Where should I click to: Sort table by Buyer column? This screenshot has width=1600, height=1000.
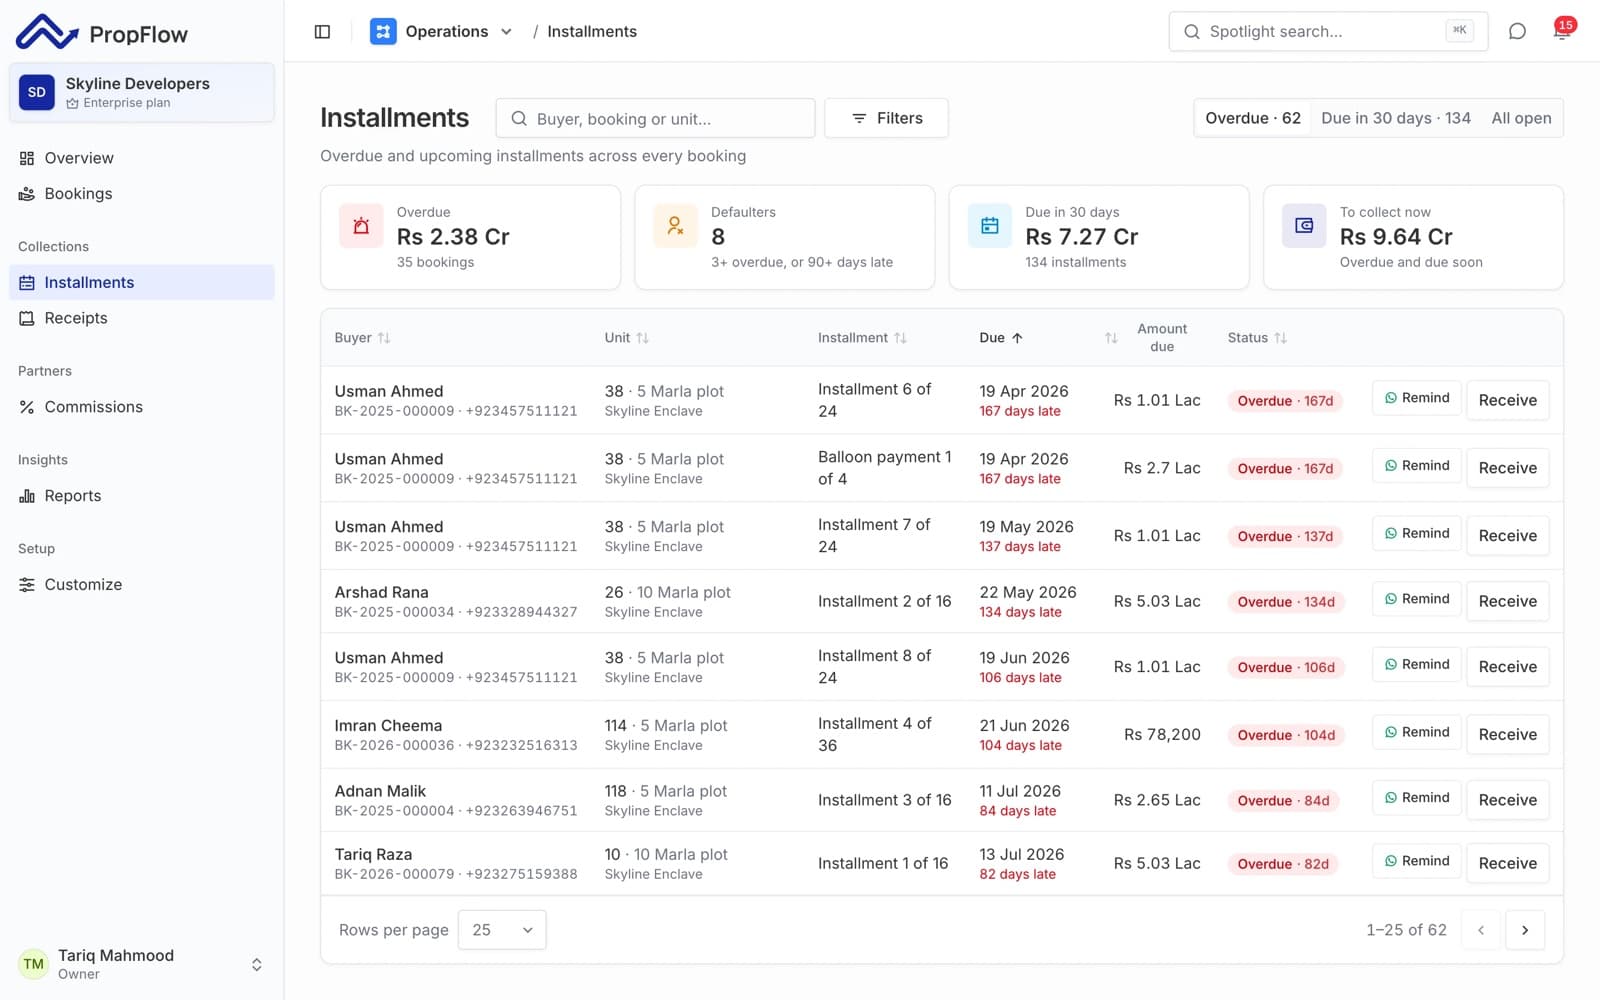coord(362,338)
